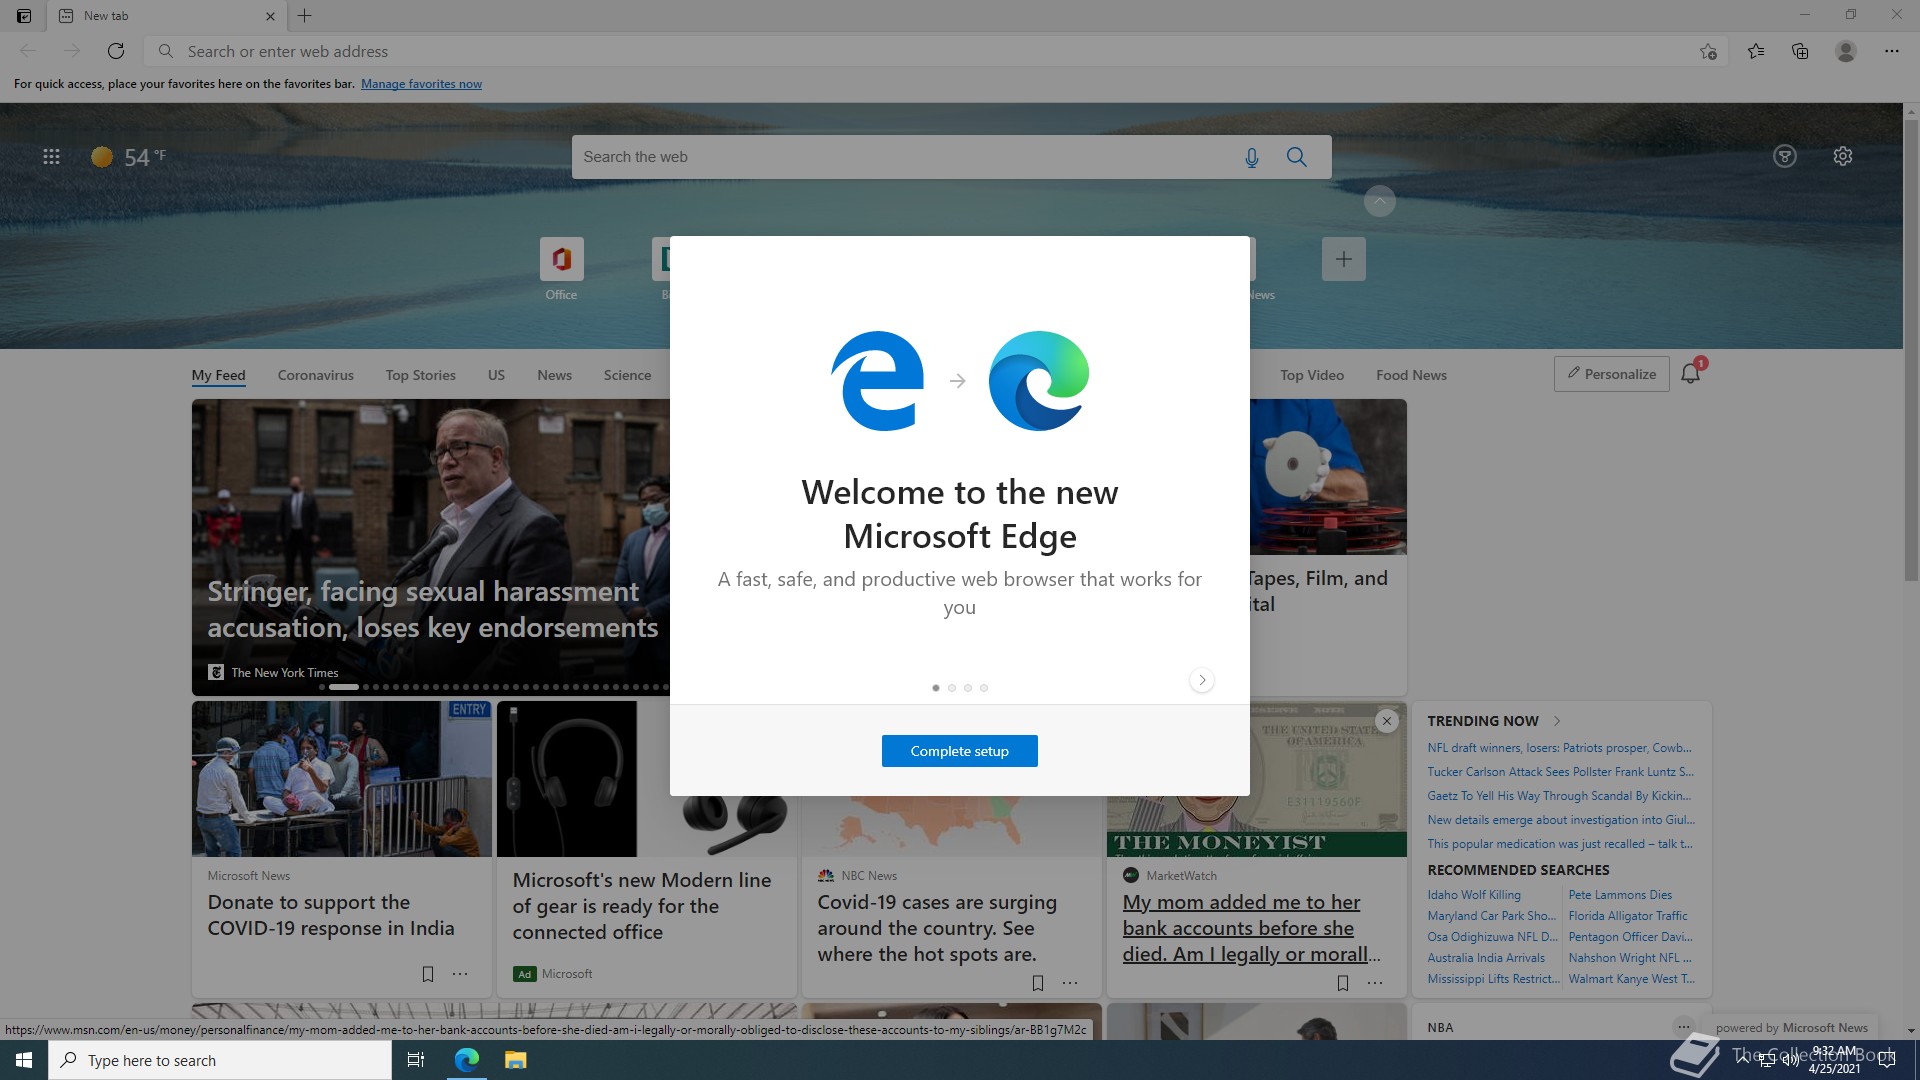Start voice search with microphone icon
Viewport: 1920px width, 1080px height.
click(x=1251, y=157)
